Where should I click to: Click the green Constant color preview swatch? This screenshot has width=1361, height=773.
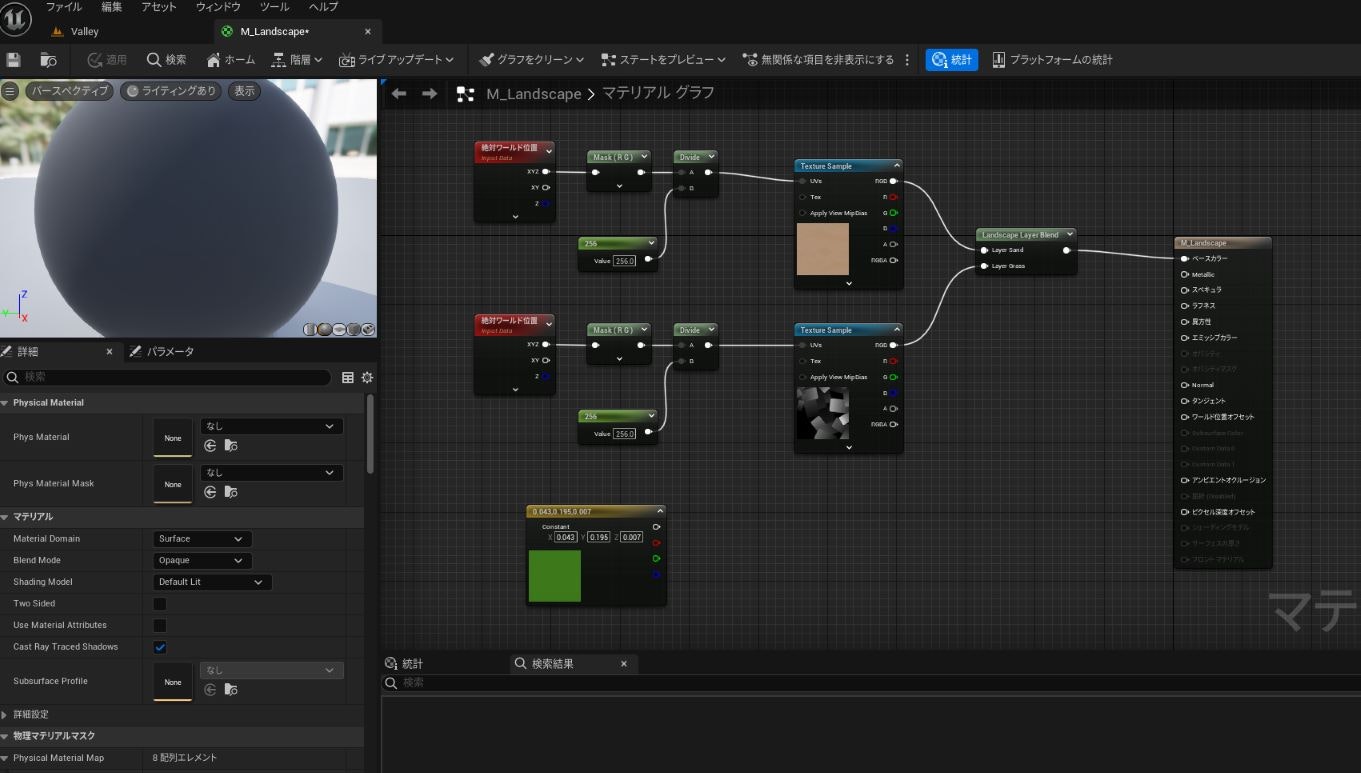click(554, 576)
